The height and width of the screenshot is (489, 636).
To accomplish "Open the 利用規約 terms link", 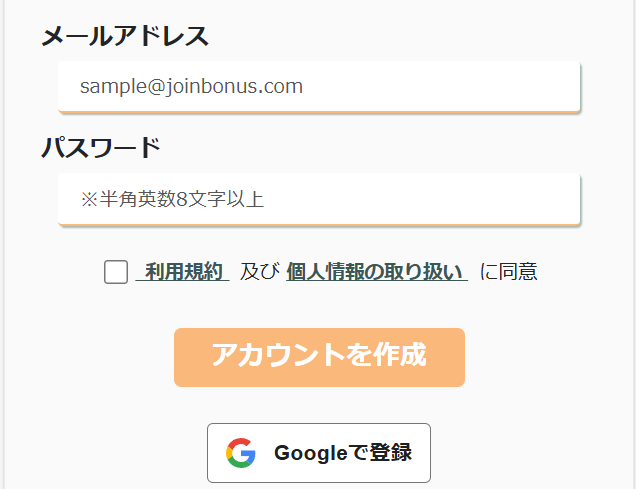I will pos(183,272).
